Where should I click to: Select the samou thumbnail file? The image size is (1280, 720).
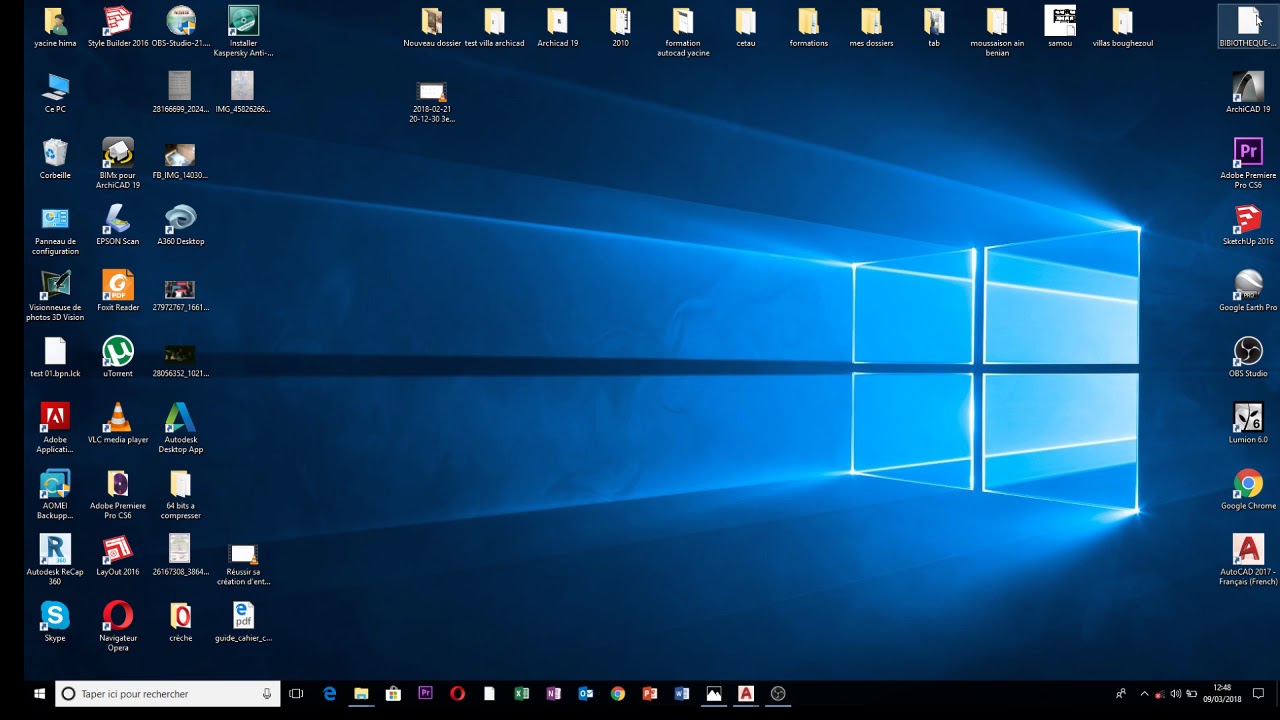click(x=1060, y=27)
